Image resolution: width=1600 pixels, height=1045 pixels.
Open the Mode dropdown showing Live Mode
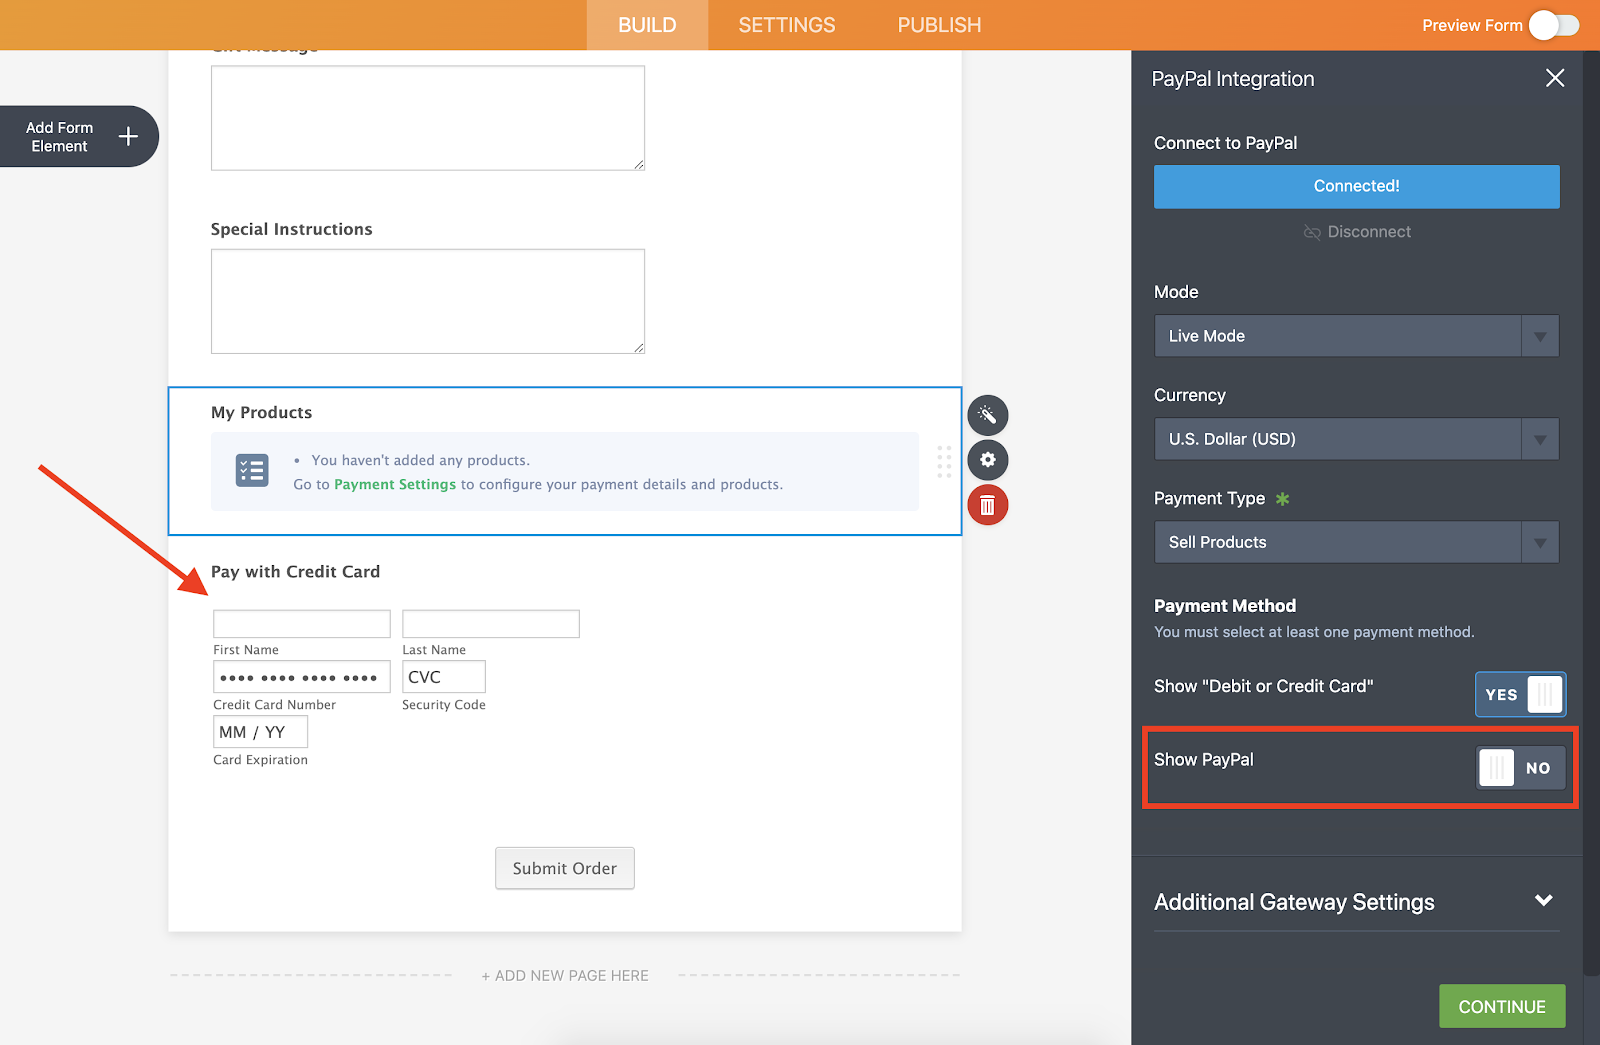point(1356,336)
